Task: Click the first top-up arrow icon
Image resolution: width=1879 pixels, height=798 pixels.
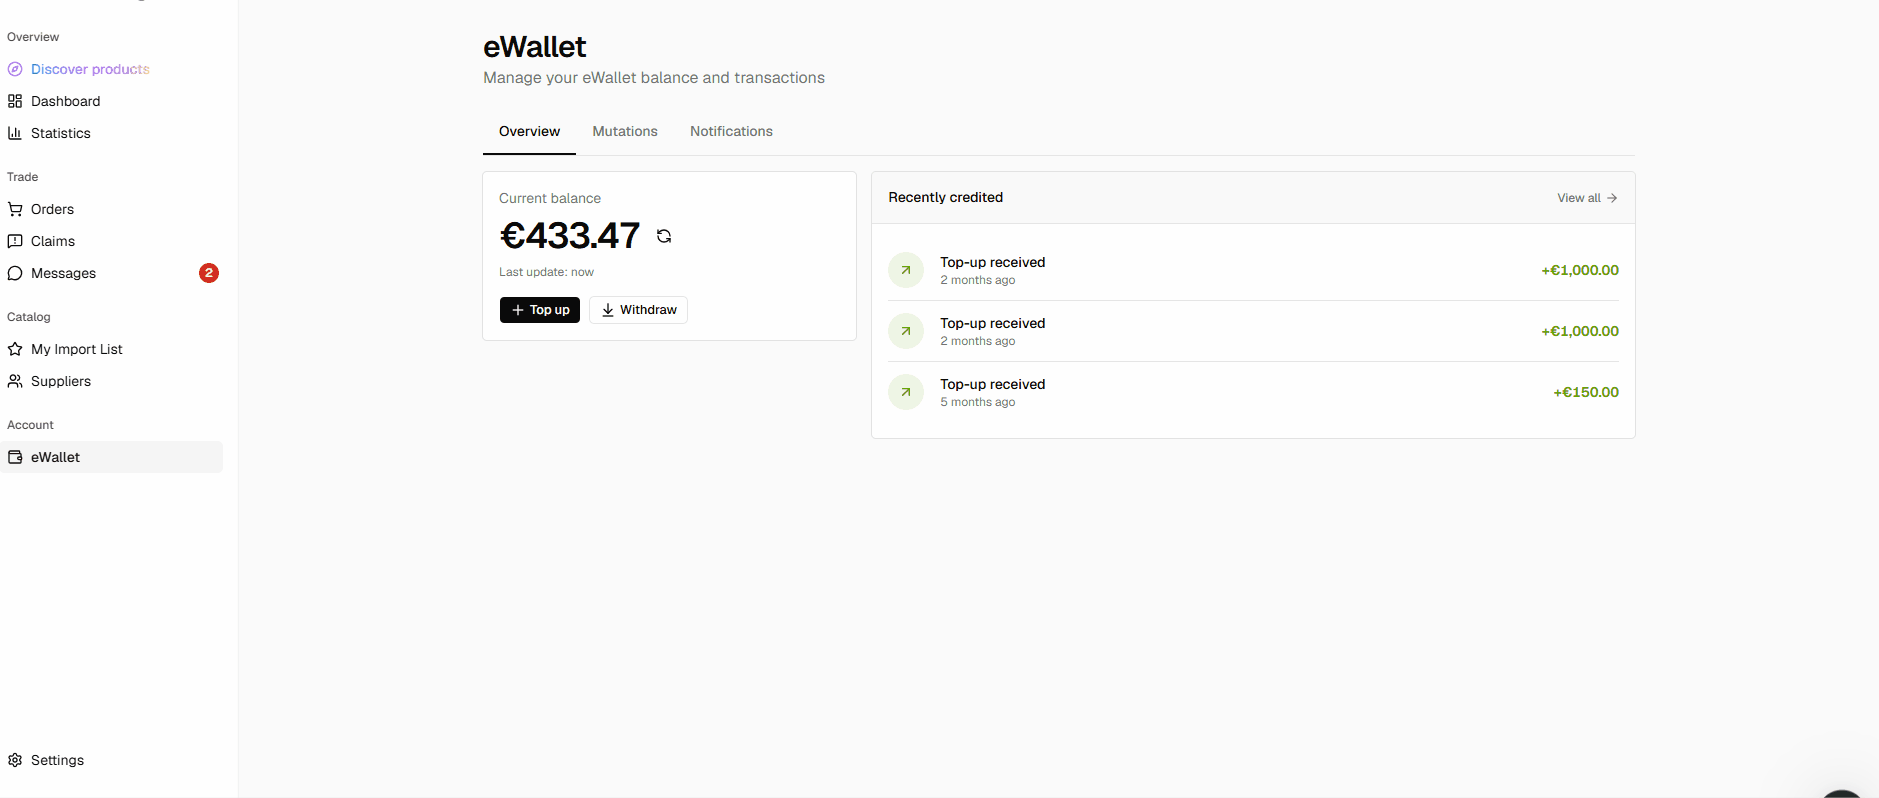Action: [906, 270]
